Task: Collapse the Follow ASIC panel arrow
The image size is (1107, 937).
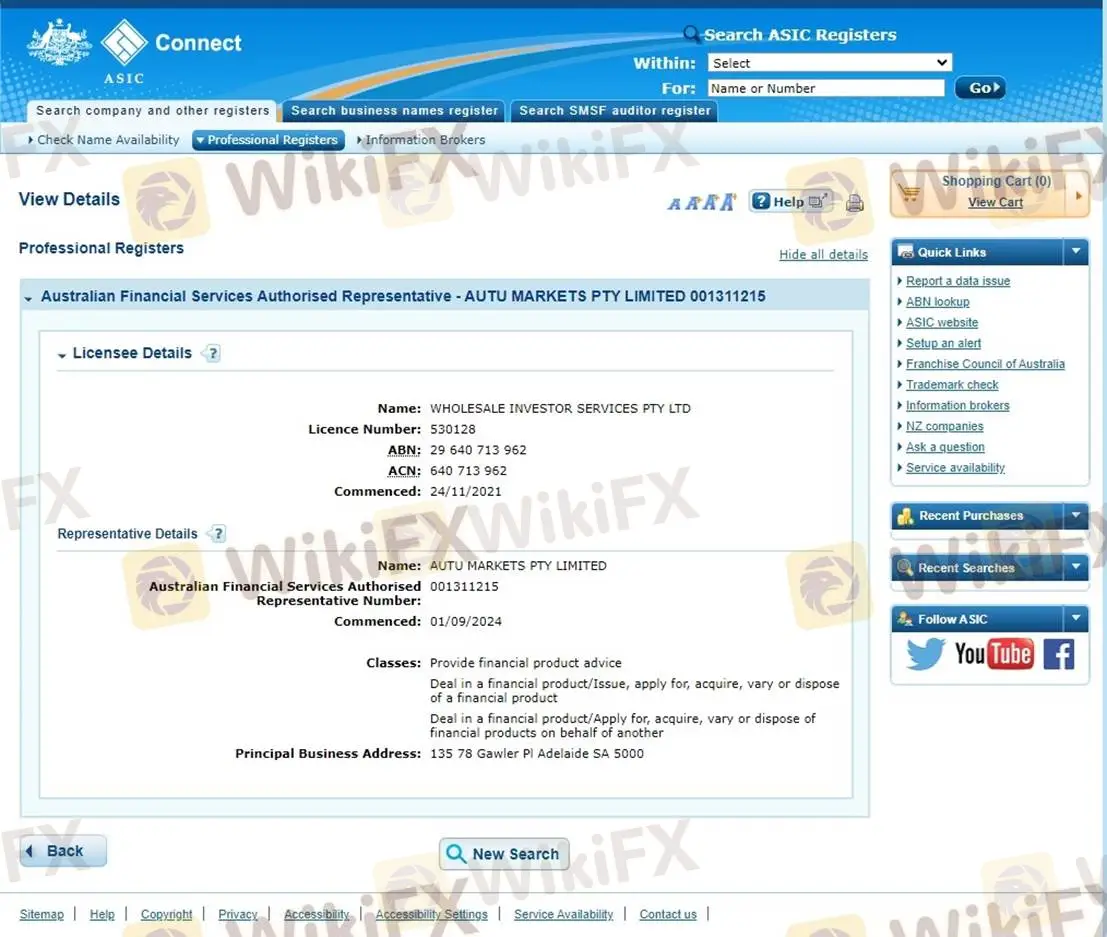Action: [x=1076, y=619]
